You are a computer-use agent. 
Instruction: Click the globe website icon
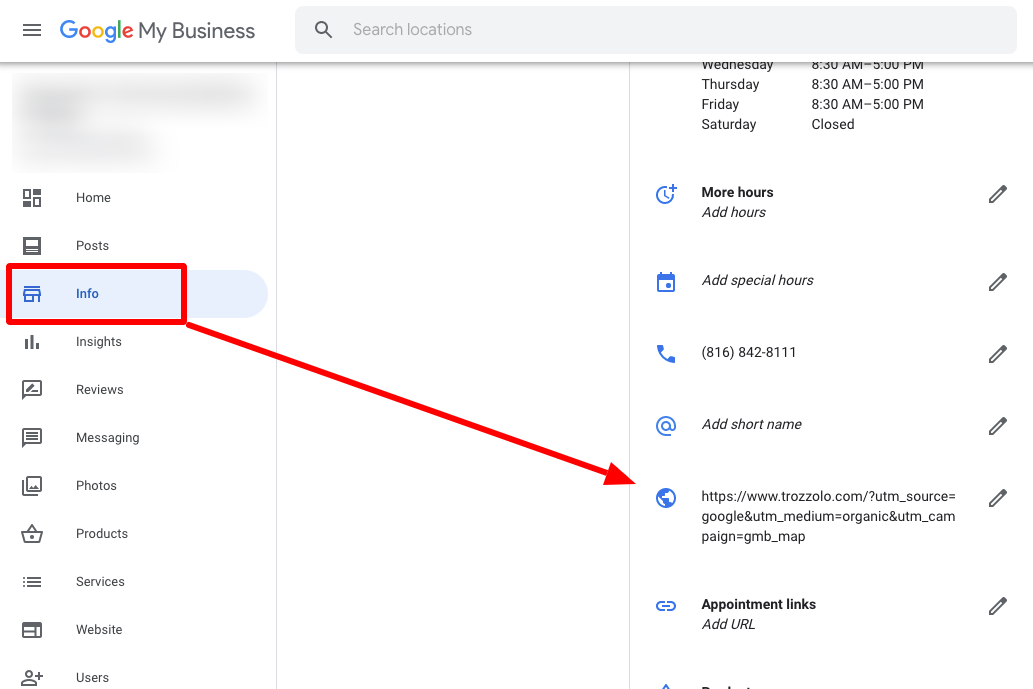666,498
